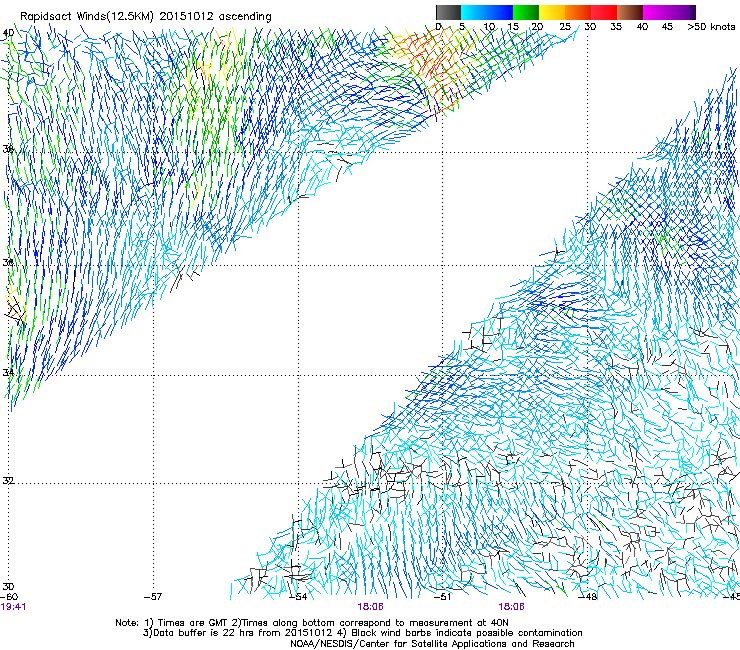Click the red 30-35 knots legend swatch
740x650 pixels.
604,12
